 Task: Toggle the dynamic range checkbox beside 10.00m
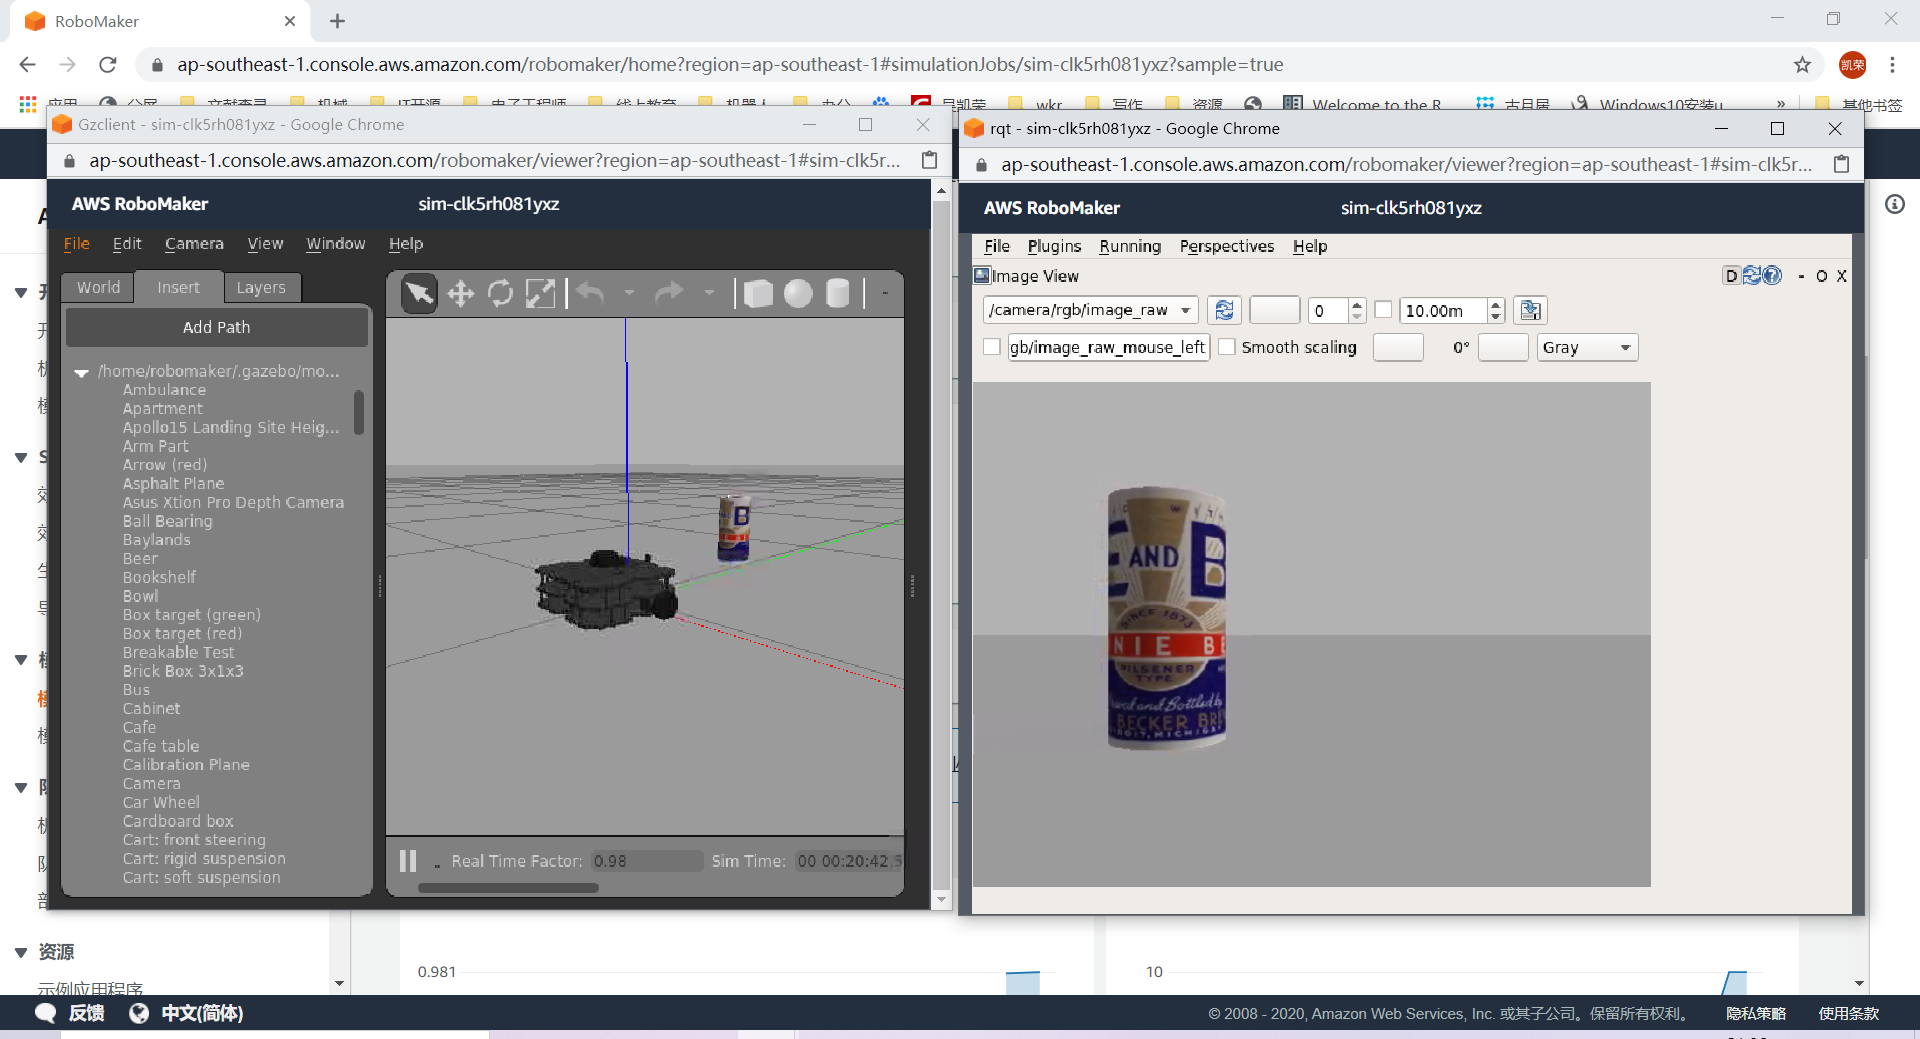tap(1383, 310)
